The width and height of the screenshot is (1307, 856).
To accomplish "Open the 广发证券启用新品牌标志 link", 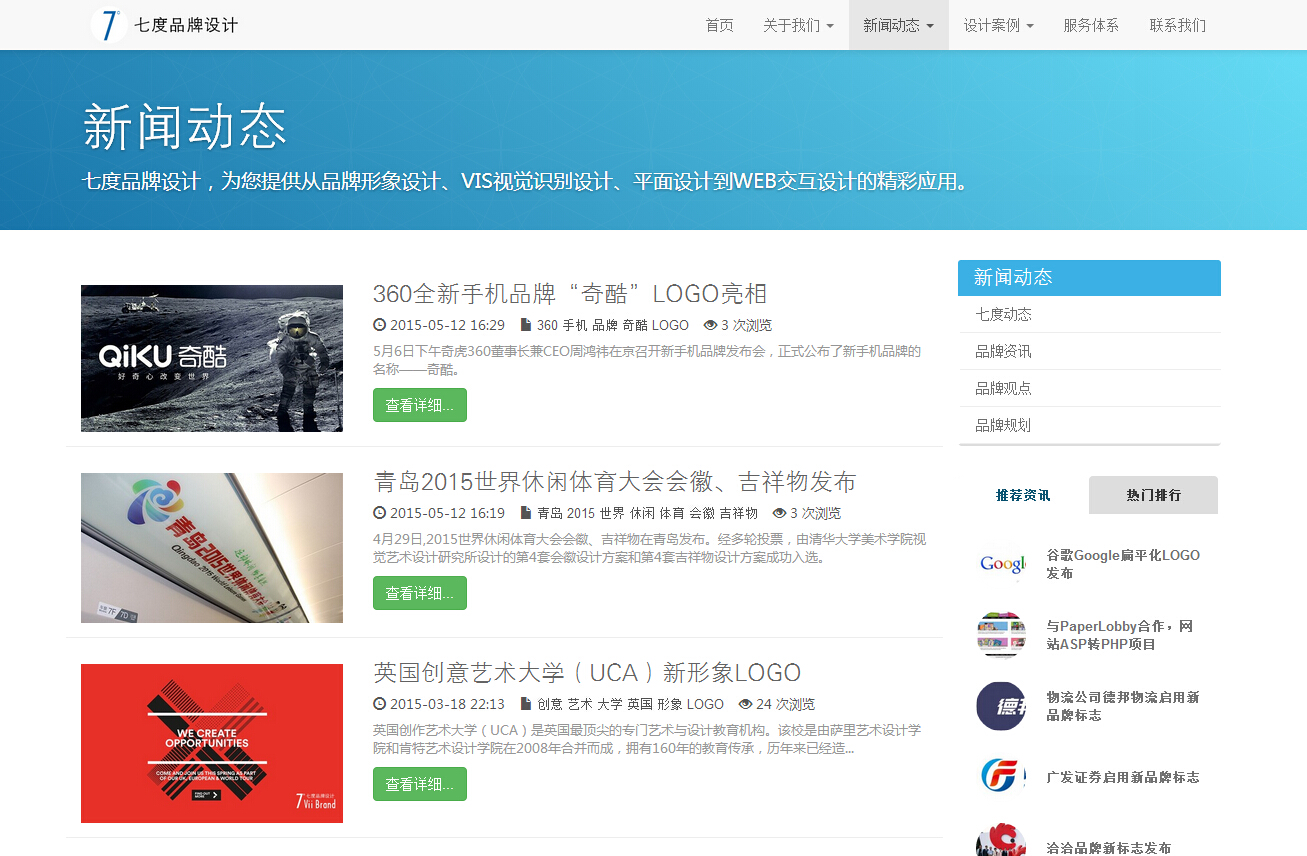I will 1123,777.
